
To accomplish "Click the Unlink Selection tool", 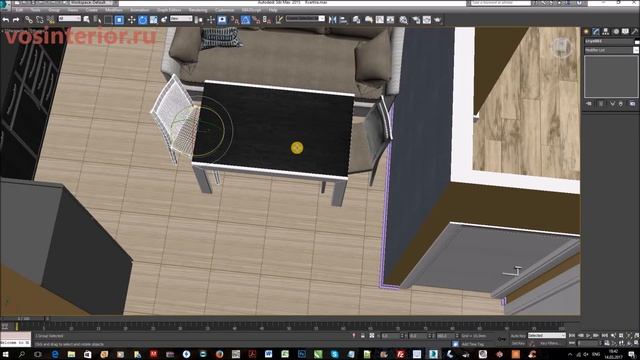I will tap(40, 20).
